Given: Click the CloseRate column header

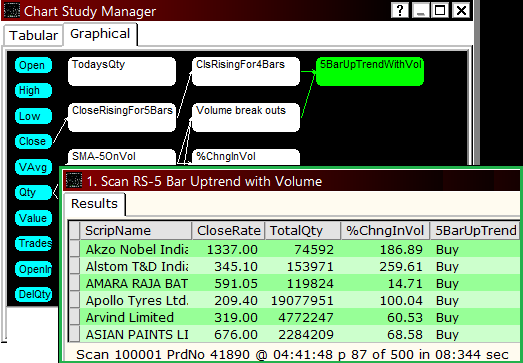Looking at the screenshot, I should point(228,231).
